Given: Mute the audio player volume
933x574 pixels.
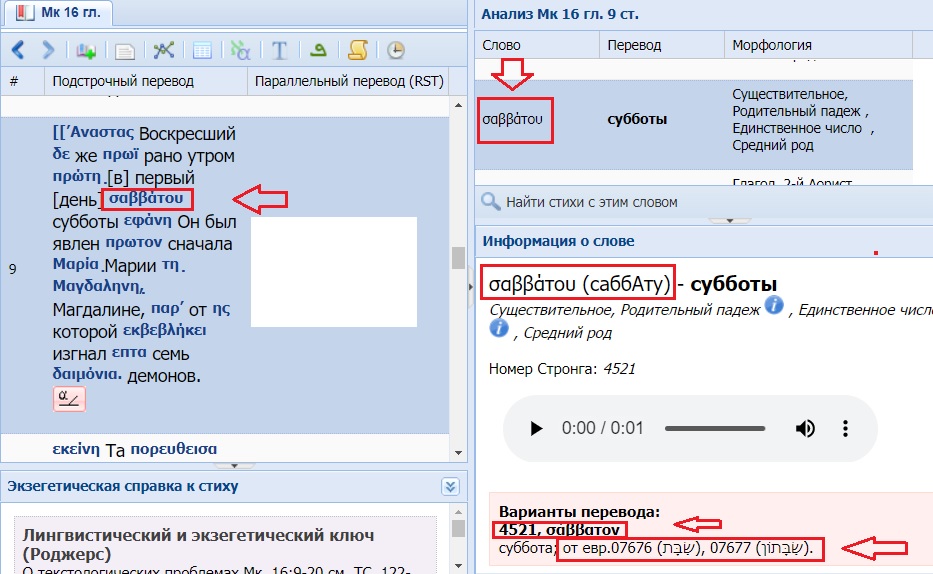Looking at the screenshot, I should pos(805,428).
